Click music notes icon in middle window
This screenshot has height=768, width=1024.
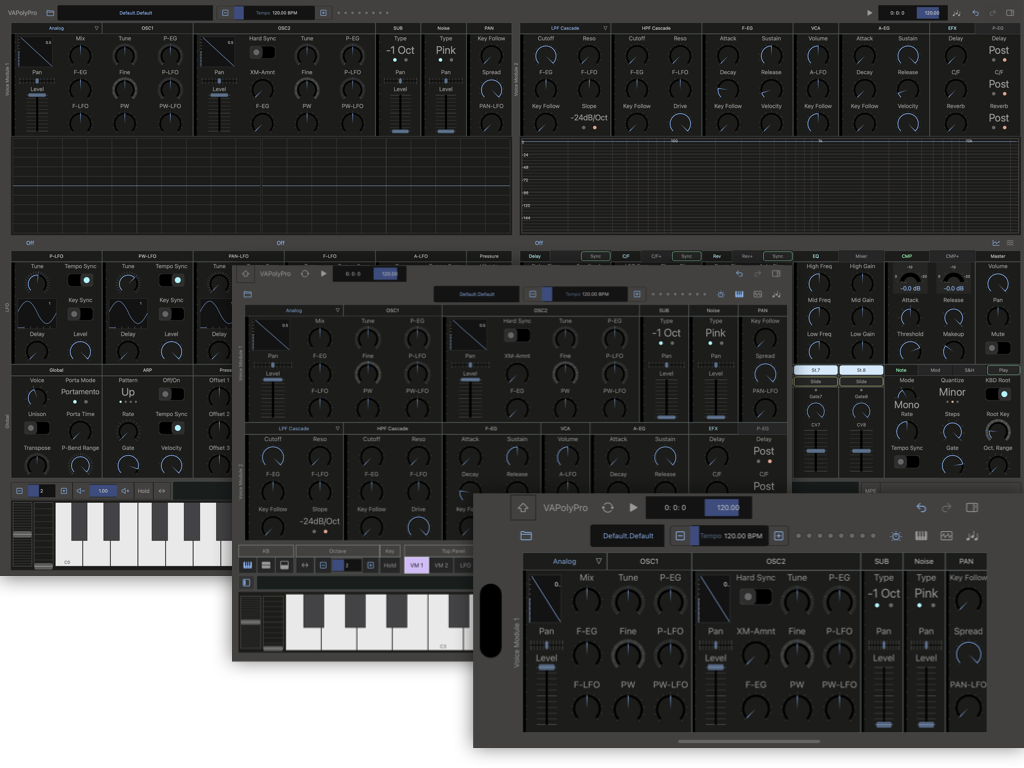(776, 294)
